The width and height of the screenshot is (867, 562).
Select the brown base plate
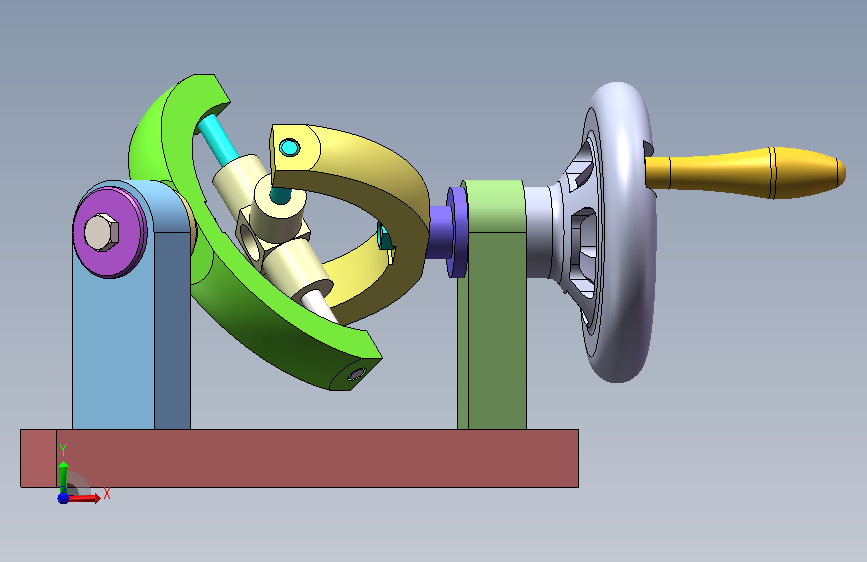(x=300, y=458)
